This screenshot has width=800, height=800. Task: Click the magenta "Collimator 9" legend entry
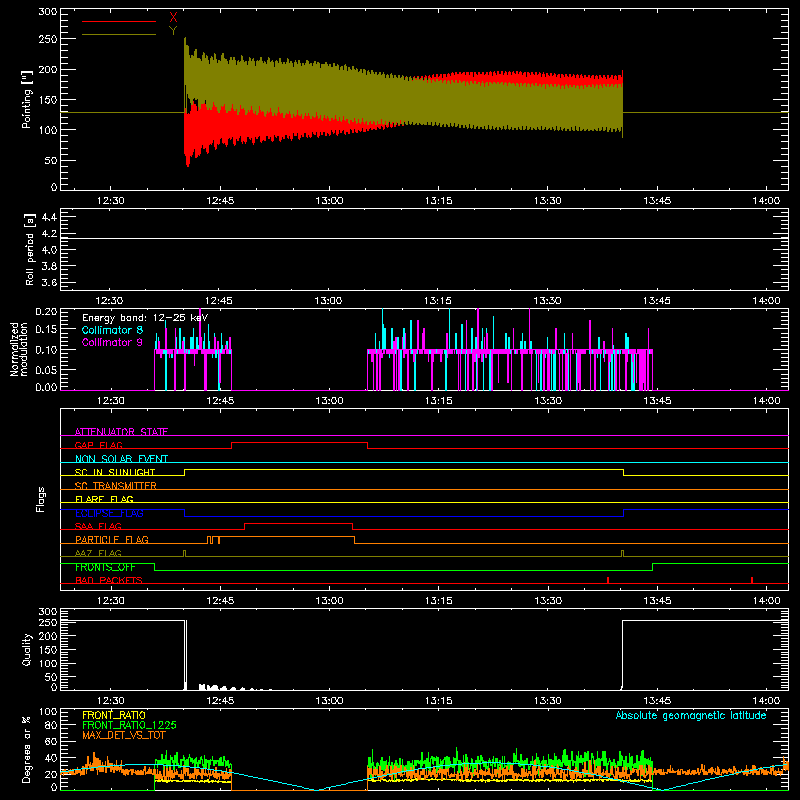[x=112, y=342]
